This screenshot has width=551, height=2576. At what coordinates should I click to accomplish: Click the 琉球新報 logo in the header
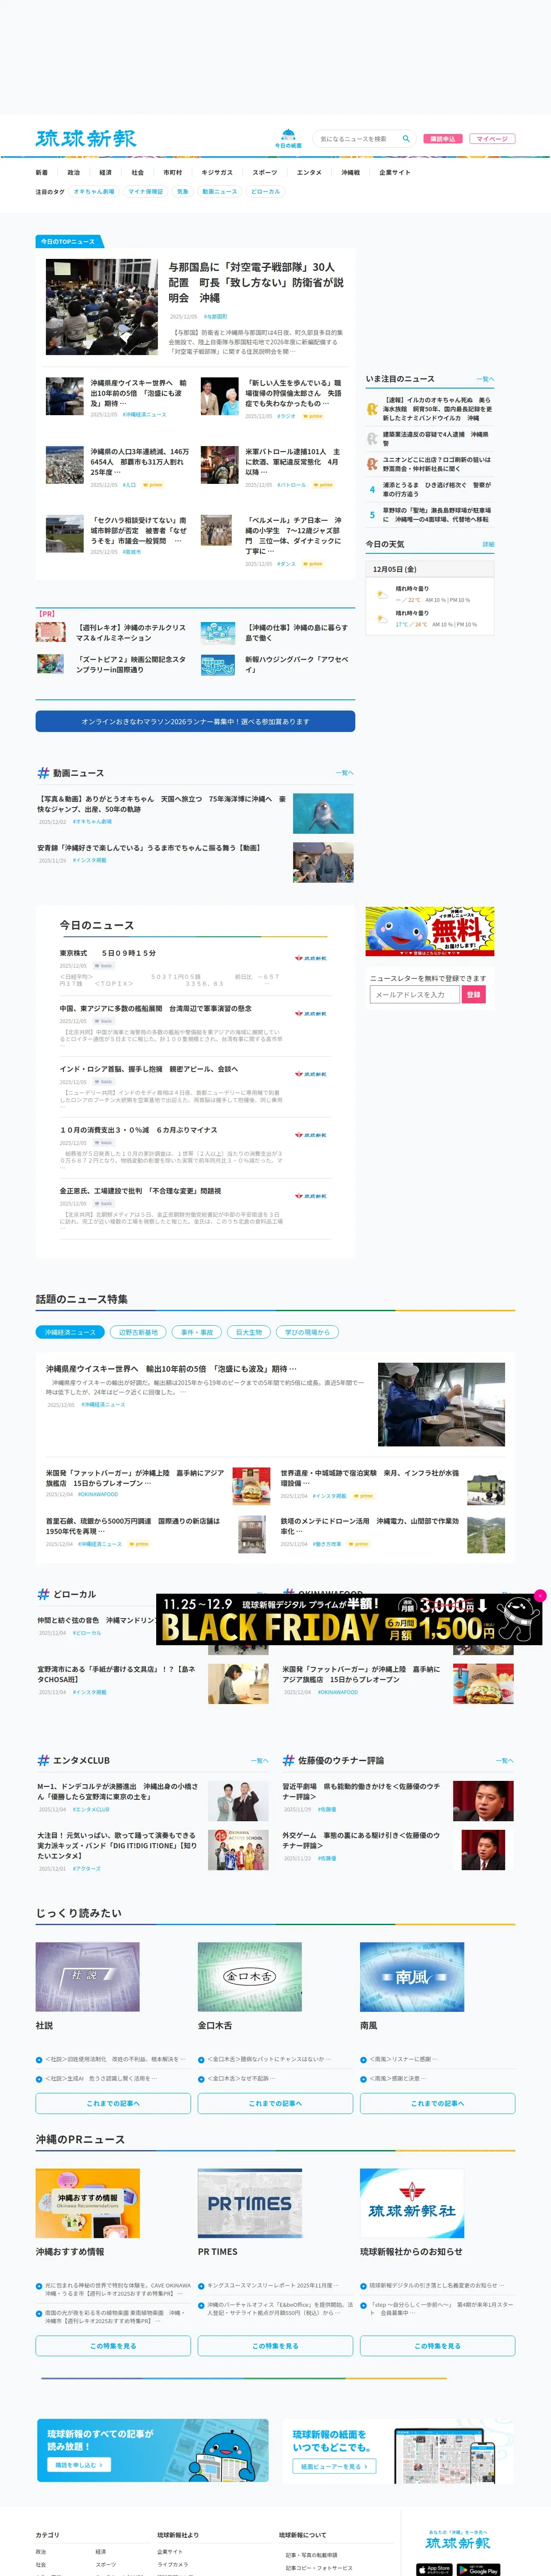[x=86, y=139]
